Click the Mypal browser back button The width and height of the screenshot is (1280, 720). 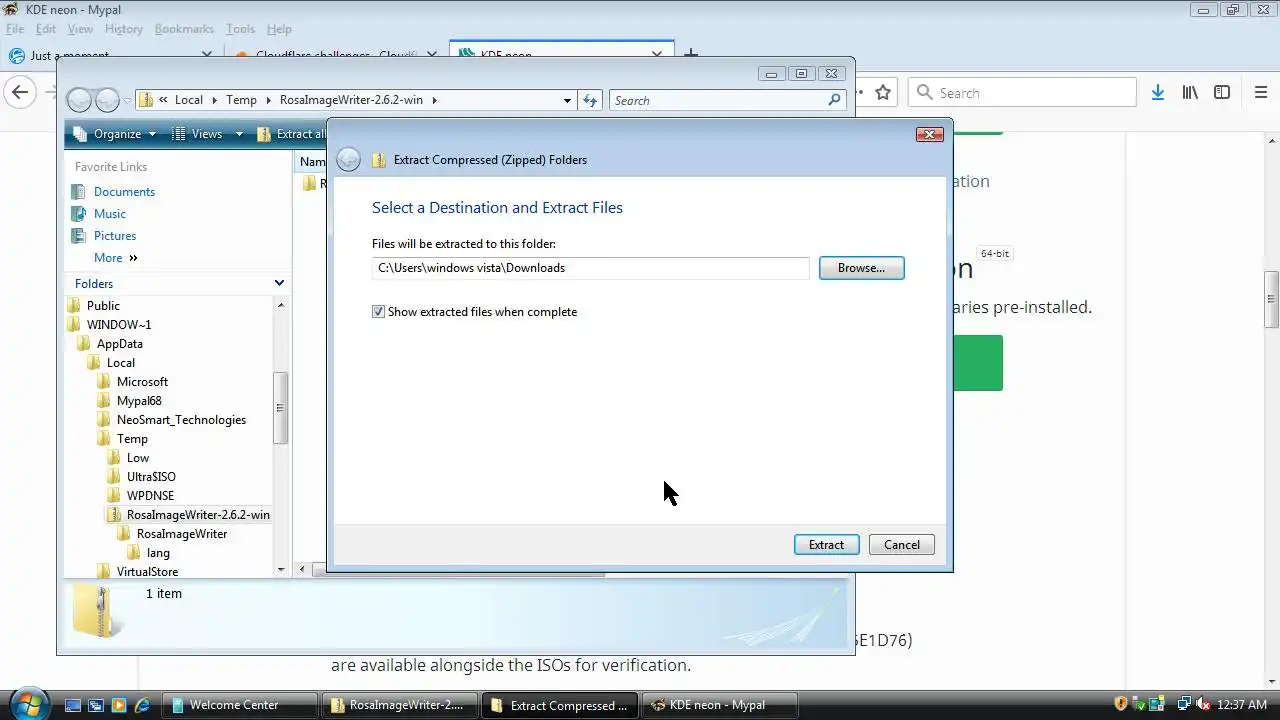20,93
